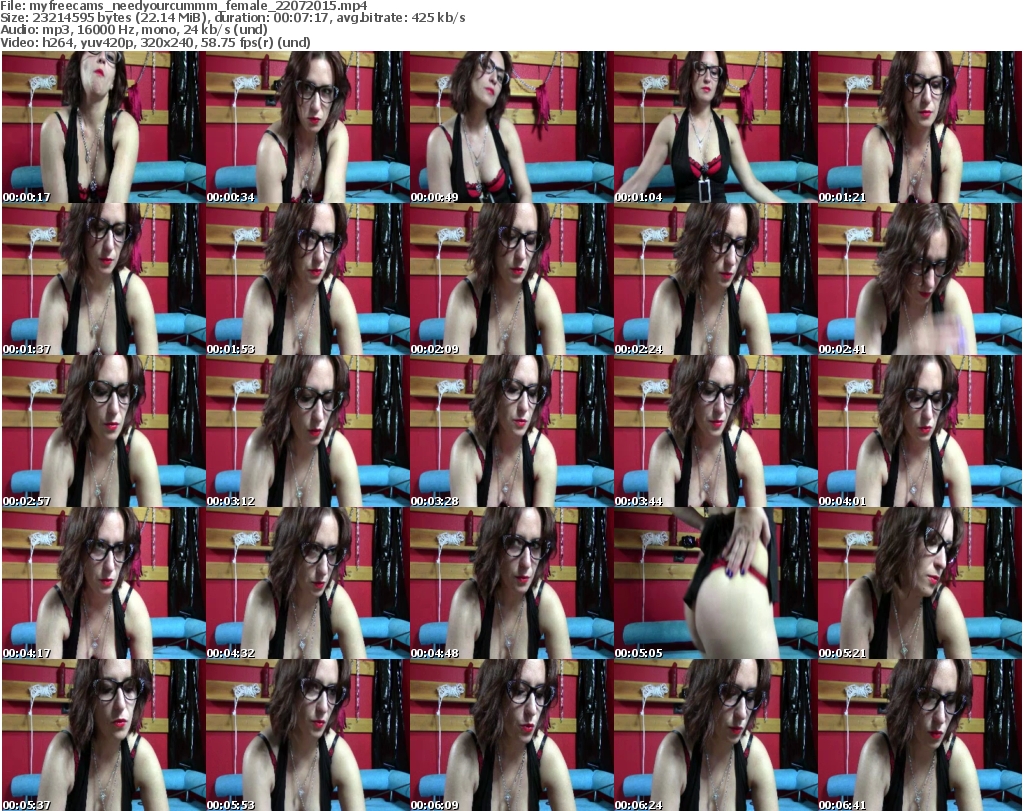Click the thumbnail timestamped 00:00:49
The width and height of the screenshot is (1024, 811).
(511, 127)
